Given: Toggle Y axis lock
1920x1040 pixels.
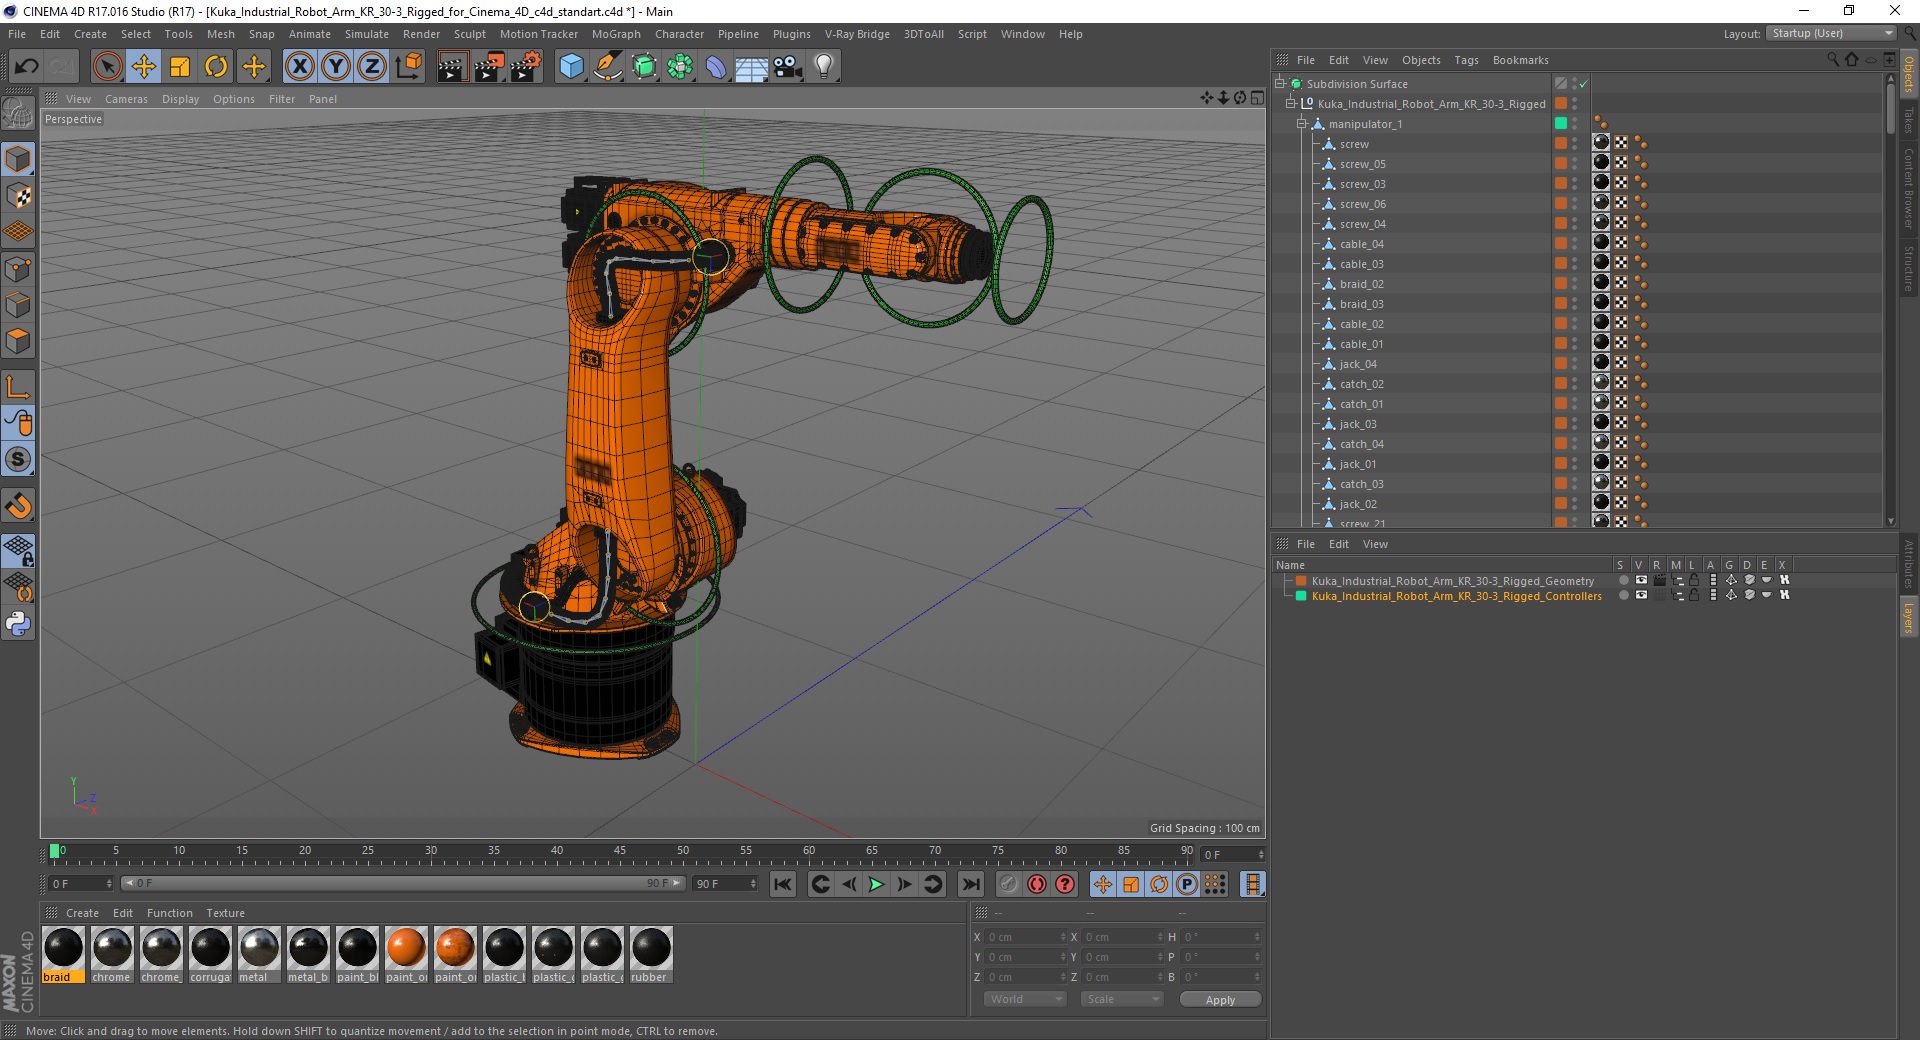Looking at the screenshot, I should [336, 67].
